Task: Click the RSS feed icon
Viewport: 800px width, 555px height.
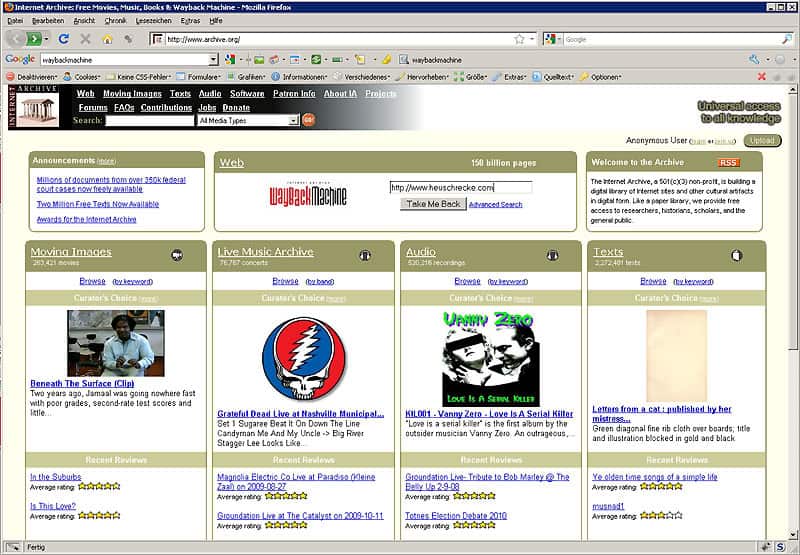Action: 728,162
